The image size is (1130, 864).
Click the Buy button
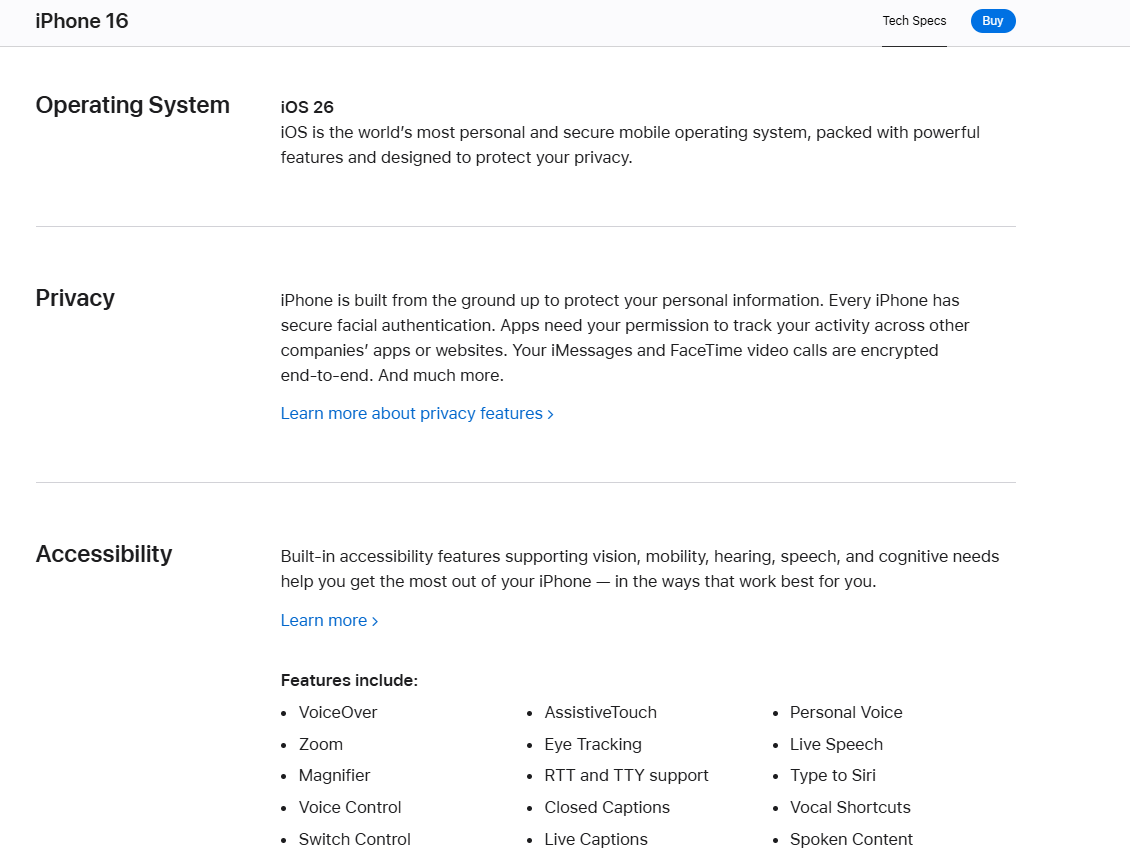(x=992, y=21)
